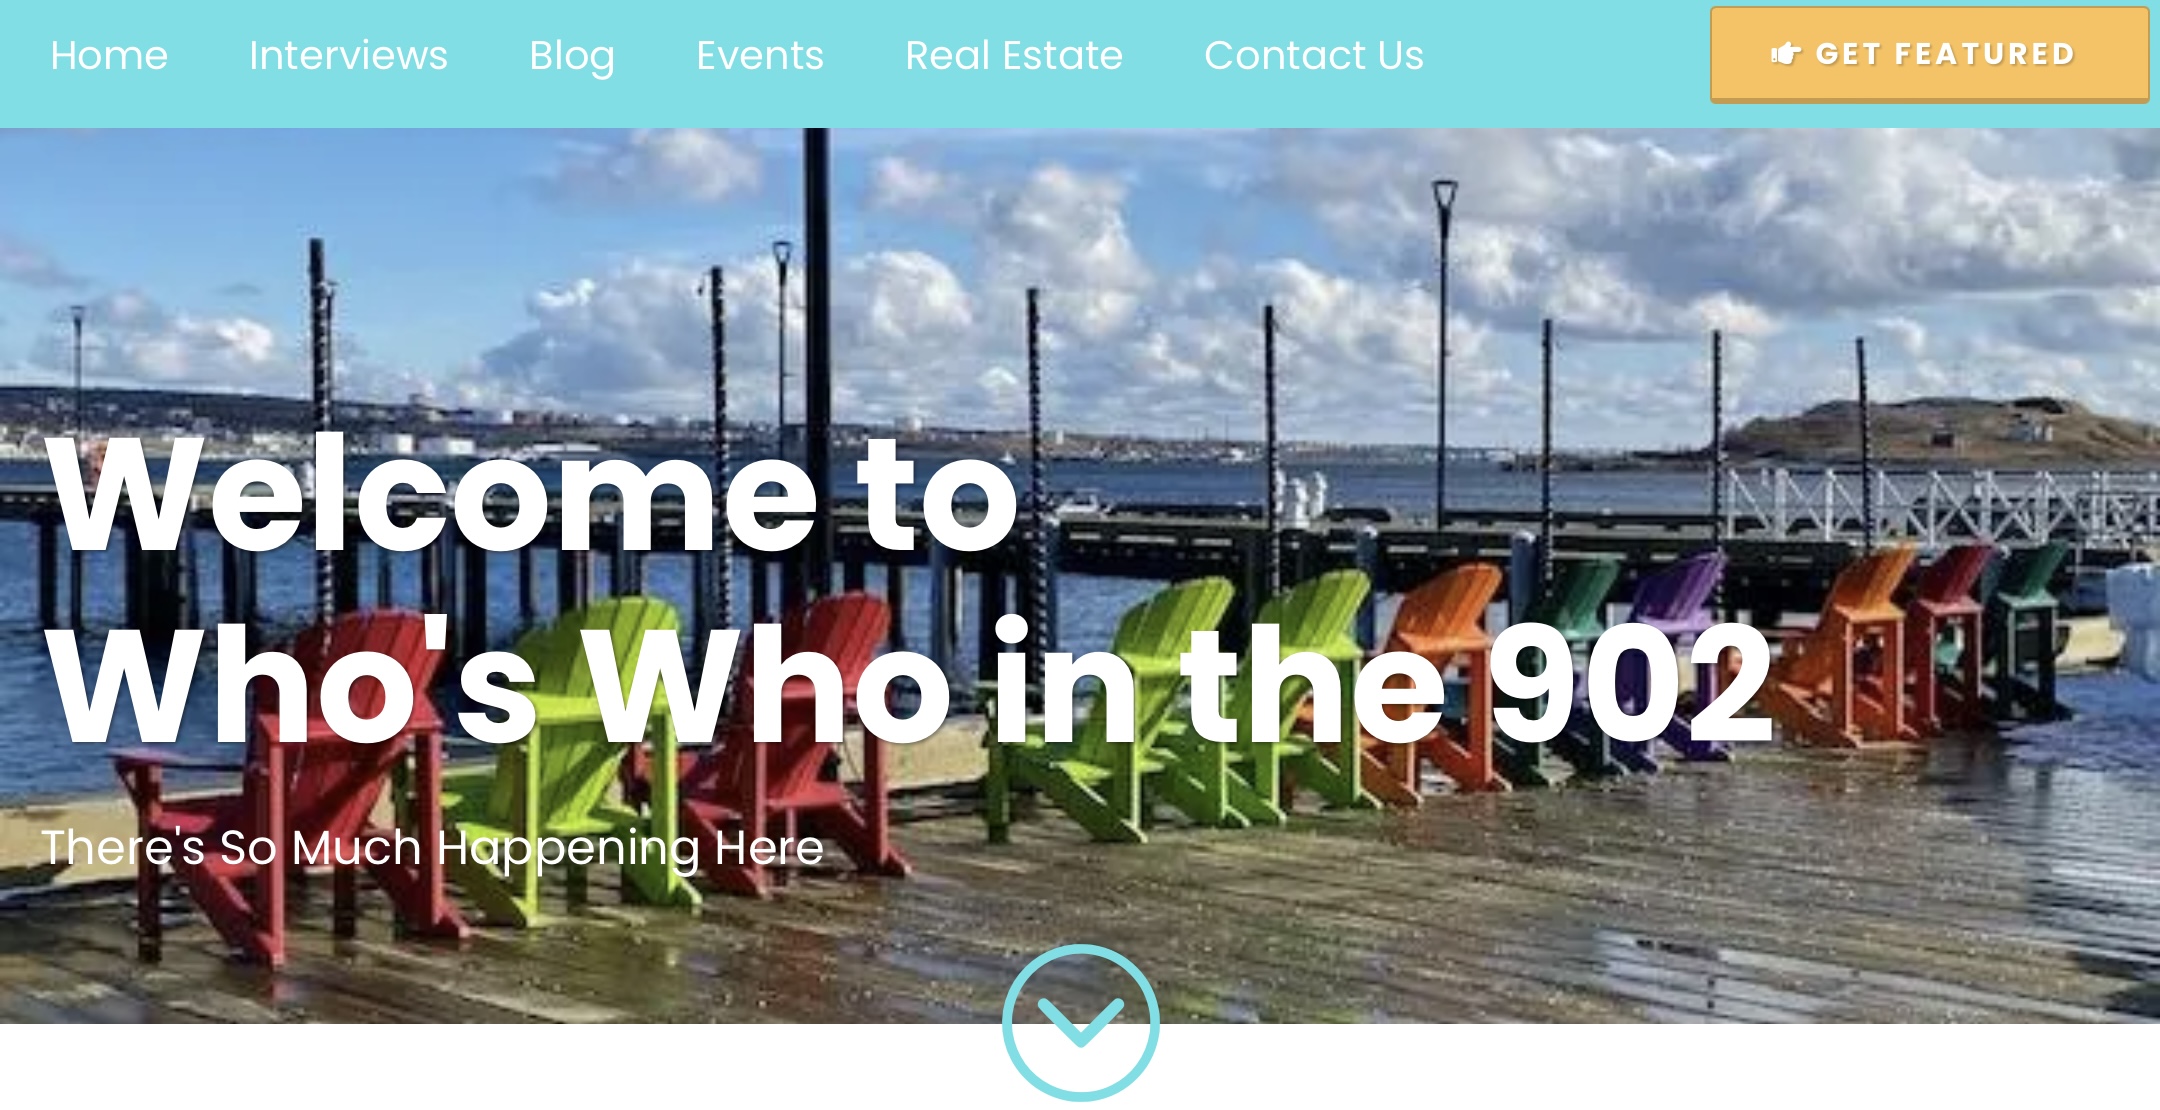2160x1110 pixels.
Task: Open the Home menu item
Action: click(x=109, y=55)
